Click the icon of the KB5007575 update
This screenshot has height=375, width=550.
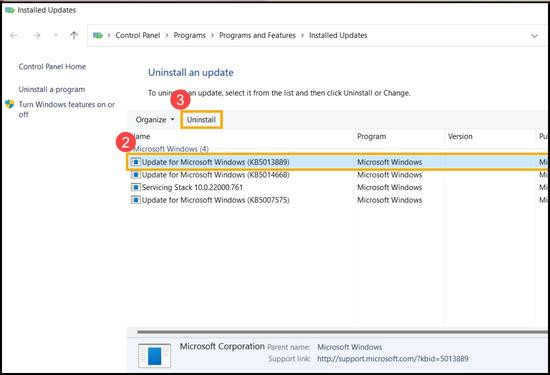[135, 200]
